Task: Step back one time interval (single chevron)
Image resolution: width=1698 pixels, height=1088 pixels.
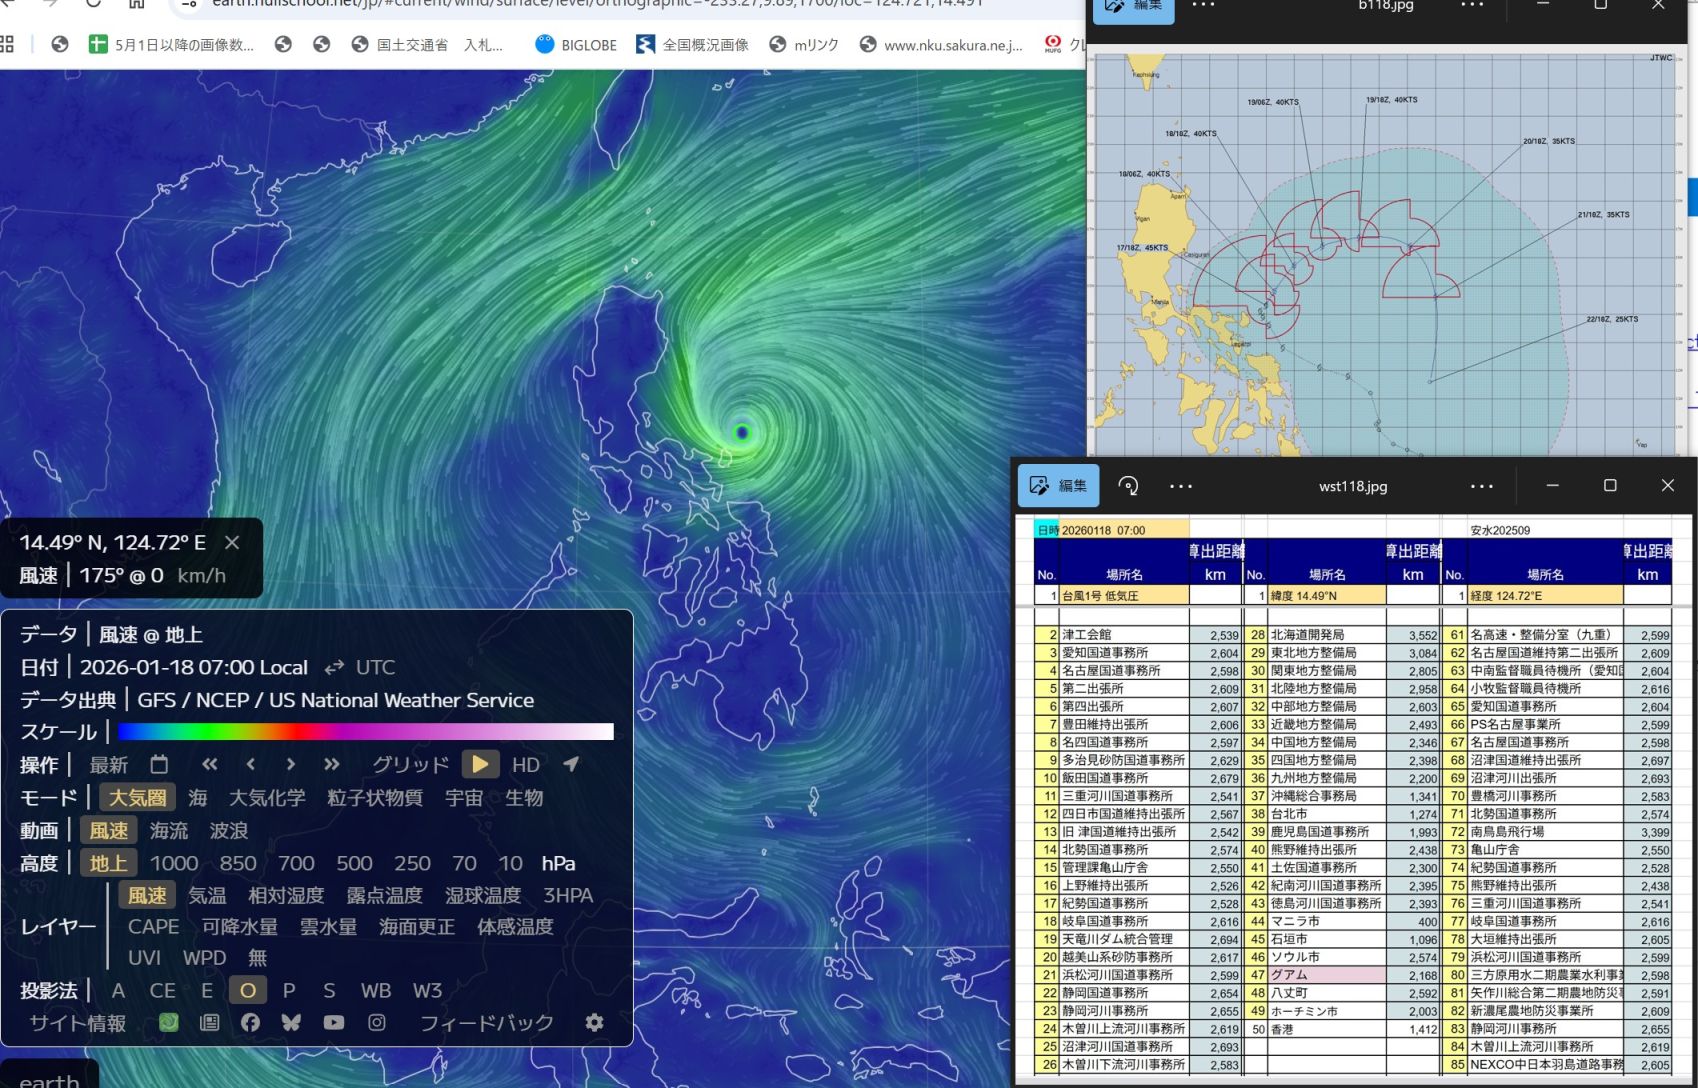Action: tap(250, 765)
